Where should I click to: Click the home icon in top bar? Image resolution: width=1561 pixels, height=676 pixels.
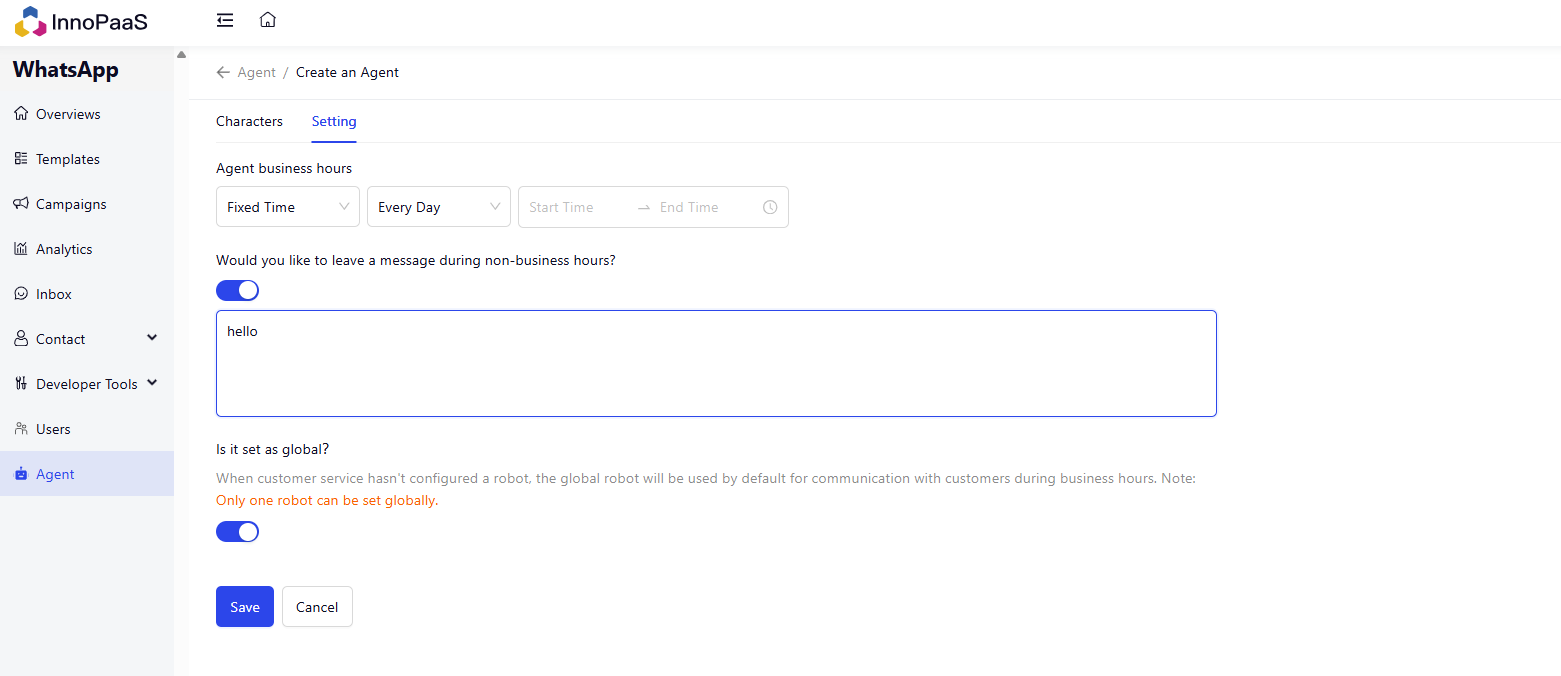click(267, 20)
